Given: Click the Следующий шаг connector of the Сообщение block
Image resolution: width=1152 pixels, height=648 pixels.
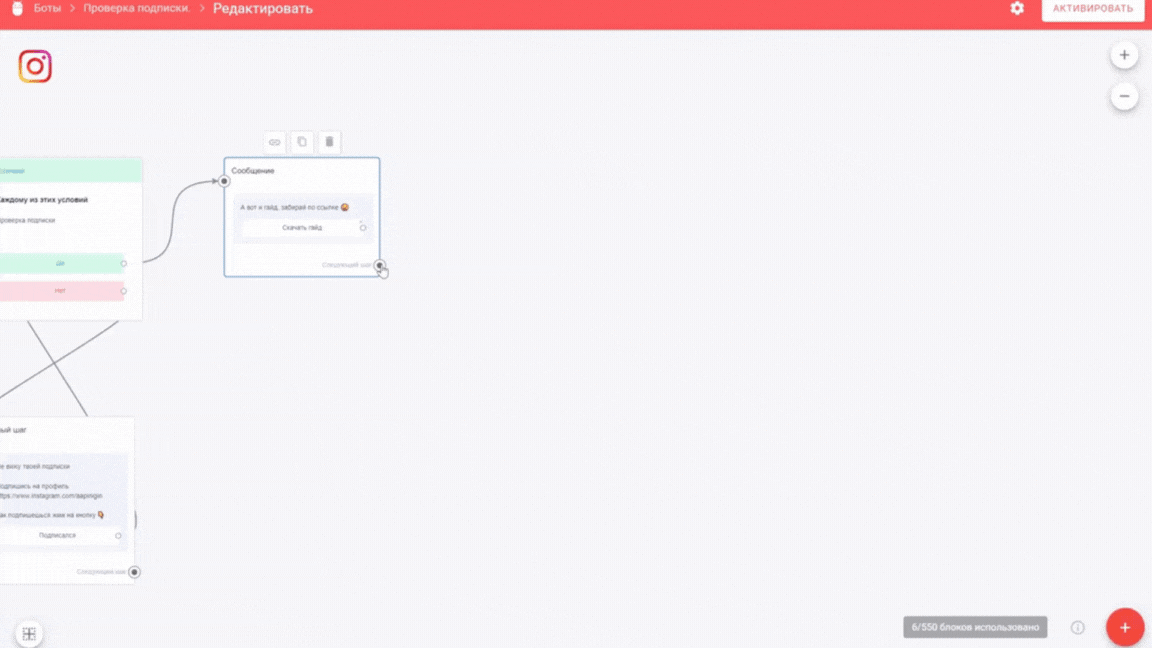Looking at the screenshot, I should (x=379, y=265).
